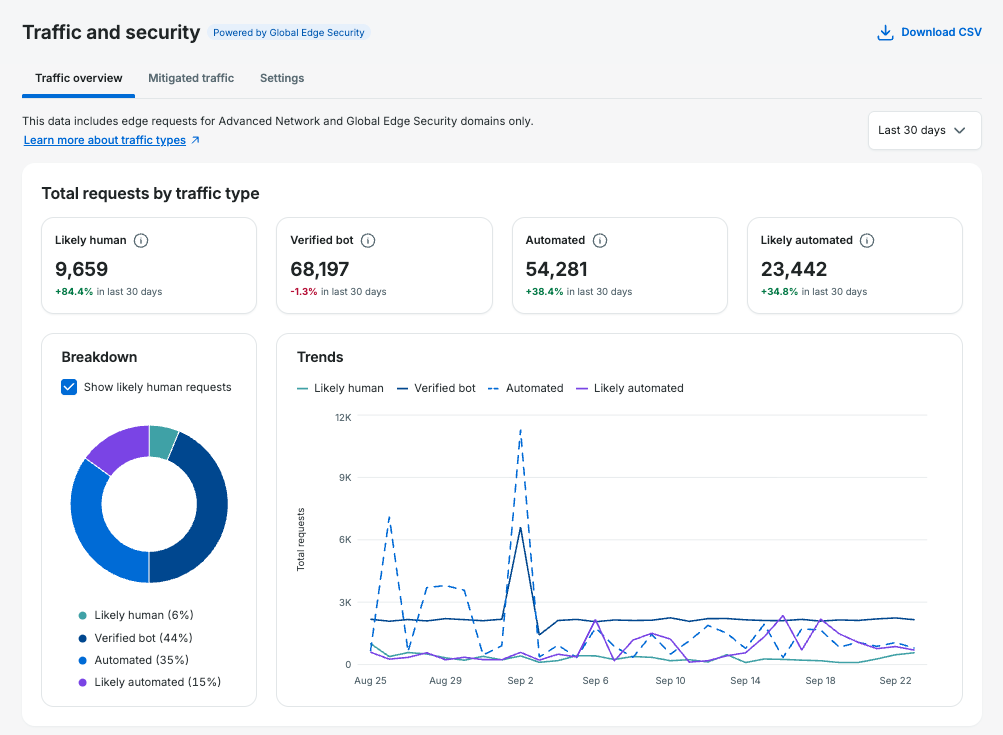This screenshot has width=1003, height=735.
Task: Click the Trends panel heading
Action: [320, 357]
